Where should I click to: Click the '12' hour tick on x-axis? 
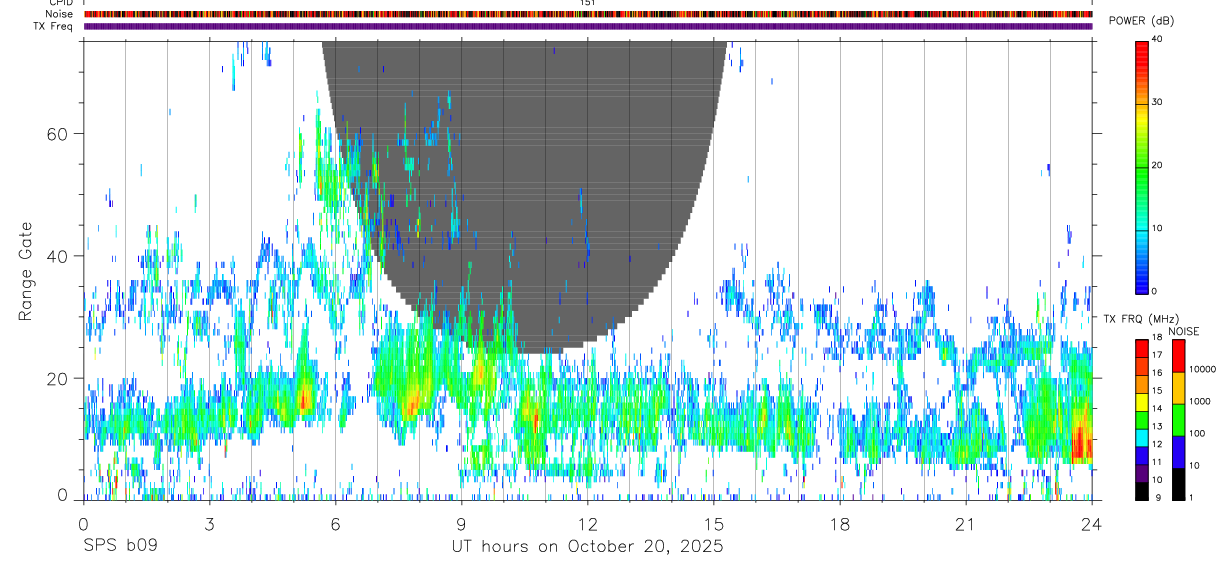(588, 523)
